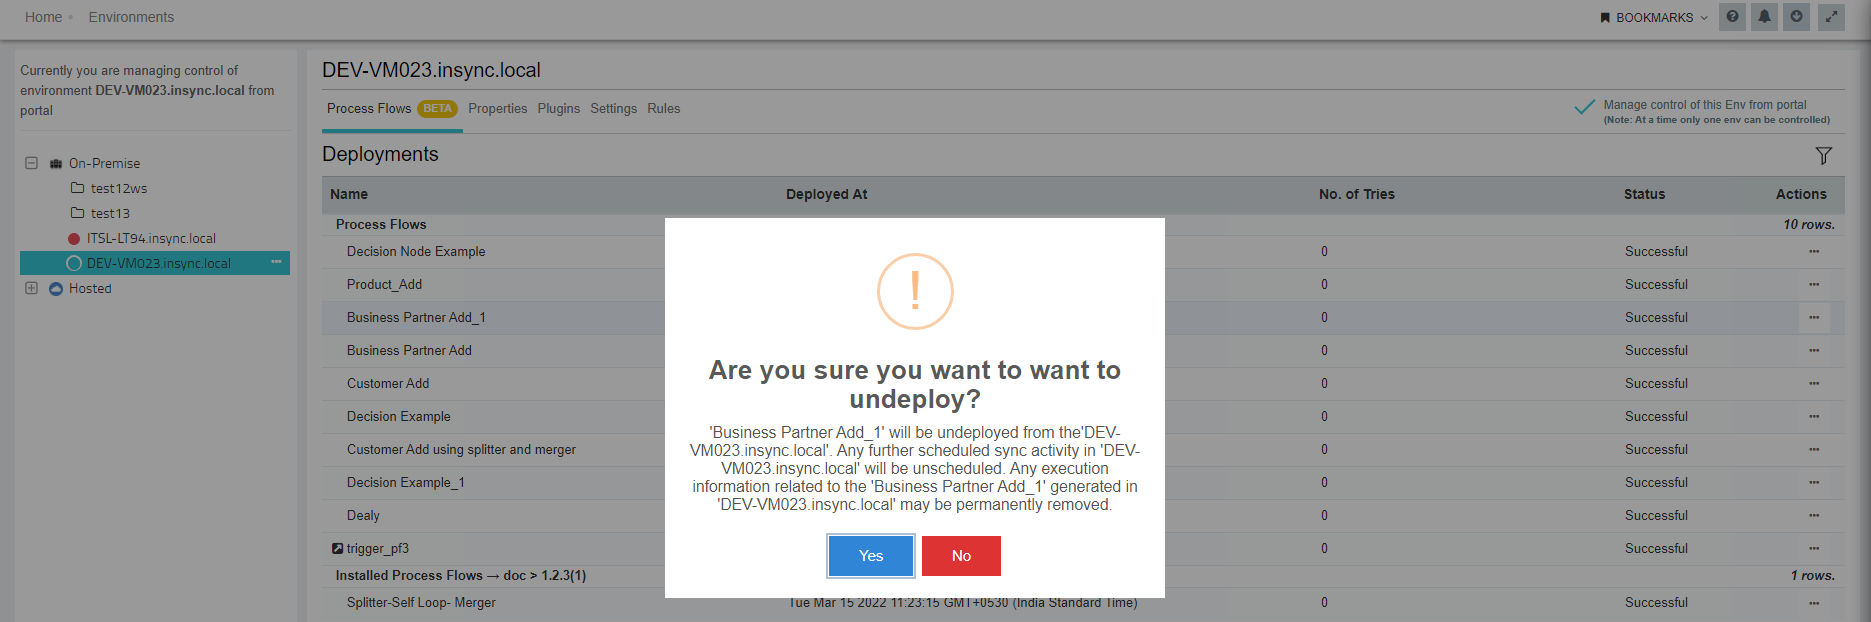The image size is (1871, 622).
Task: Switch to the Plugins tab
Action: click(558, 109)
